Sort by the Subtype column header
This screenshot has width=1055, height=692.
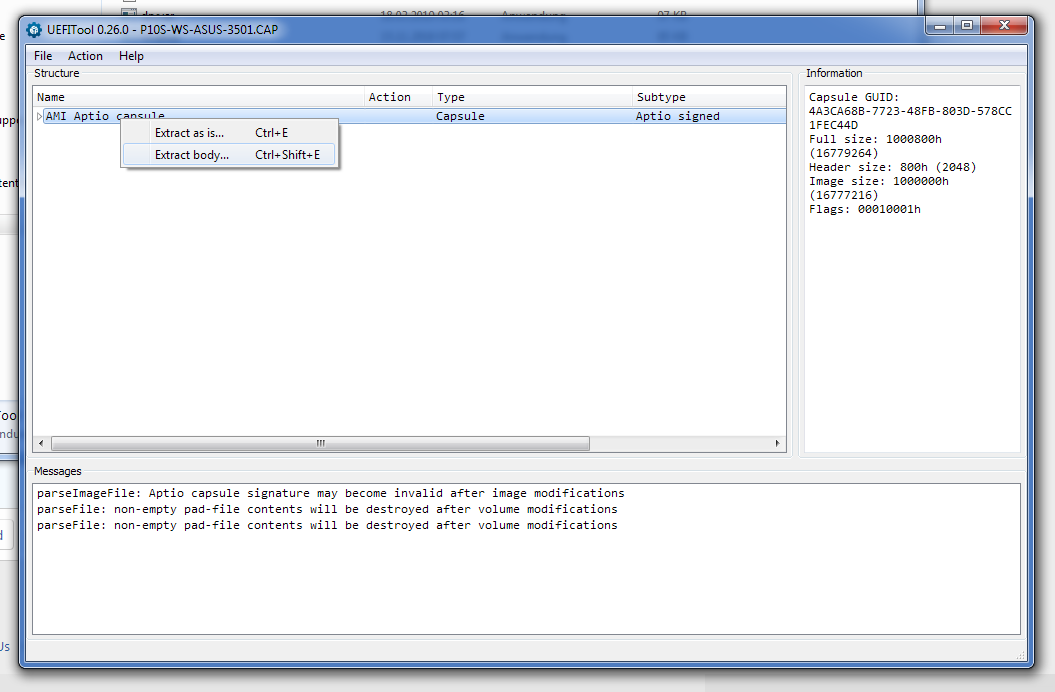coord(661,97)
